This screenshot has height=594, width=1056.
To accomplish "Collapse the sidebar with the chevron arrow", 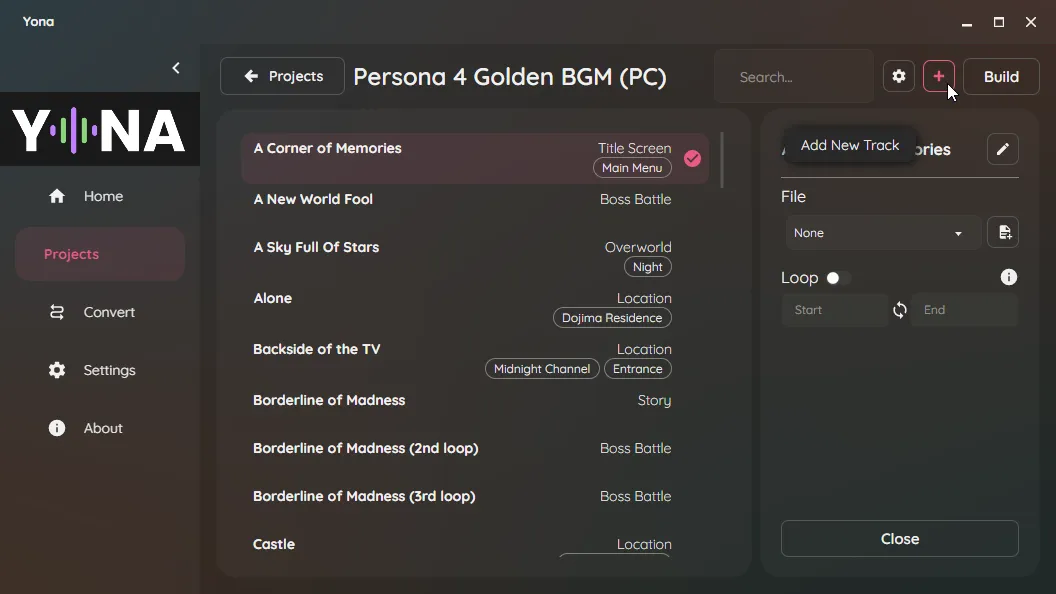I will click(x=176, y=68).
